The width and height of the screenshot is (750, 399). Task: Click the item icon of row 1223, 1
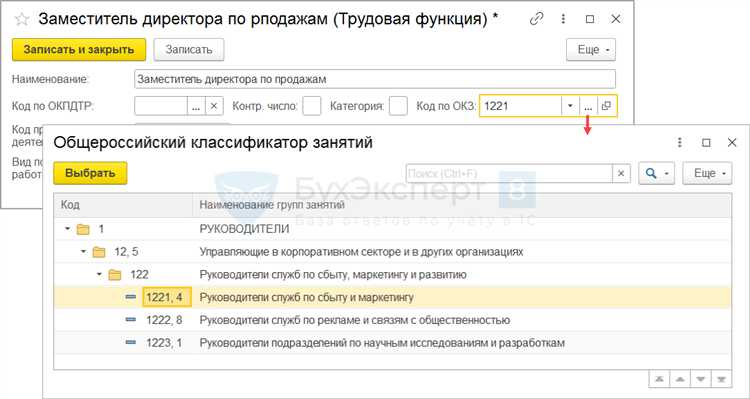click(130, 343)
